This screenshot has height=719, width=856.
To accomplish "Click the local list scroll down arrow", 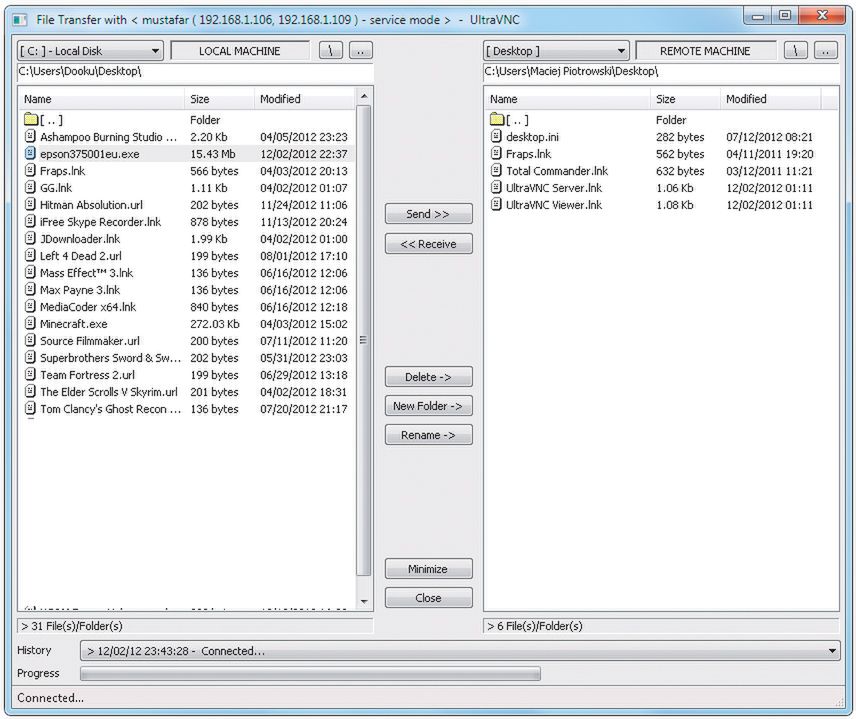I will (x=364, y=601).
